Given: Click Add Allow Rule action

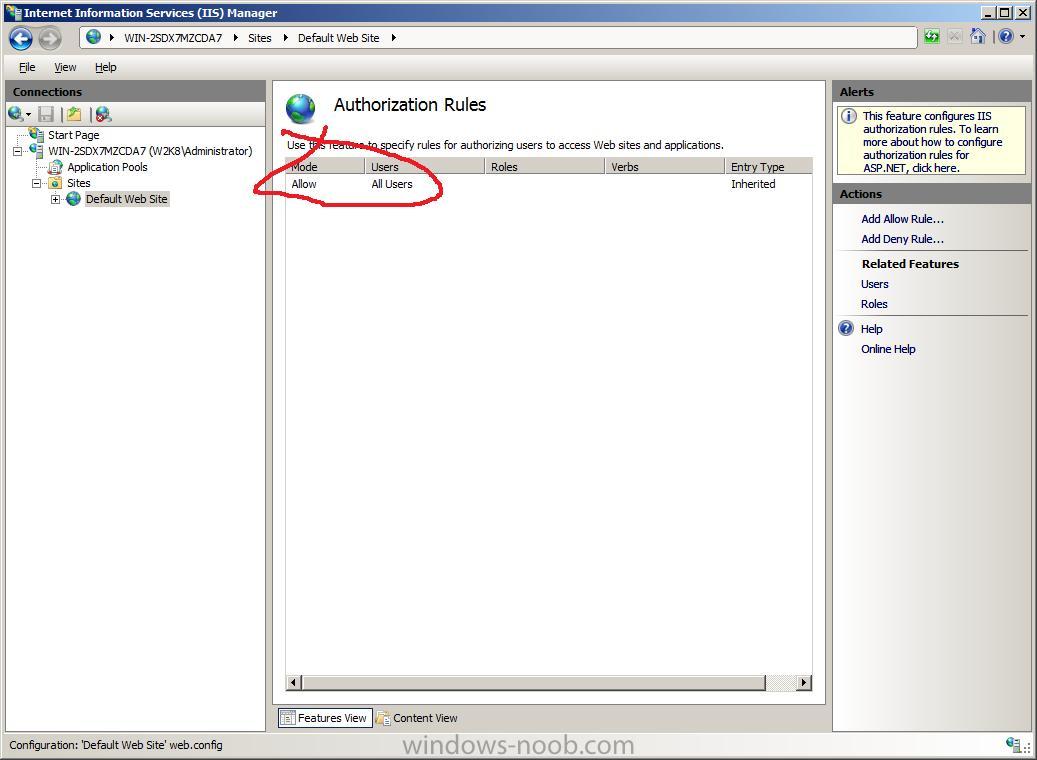Looking at the screenshot, I should click(902, 219).
